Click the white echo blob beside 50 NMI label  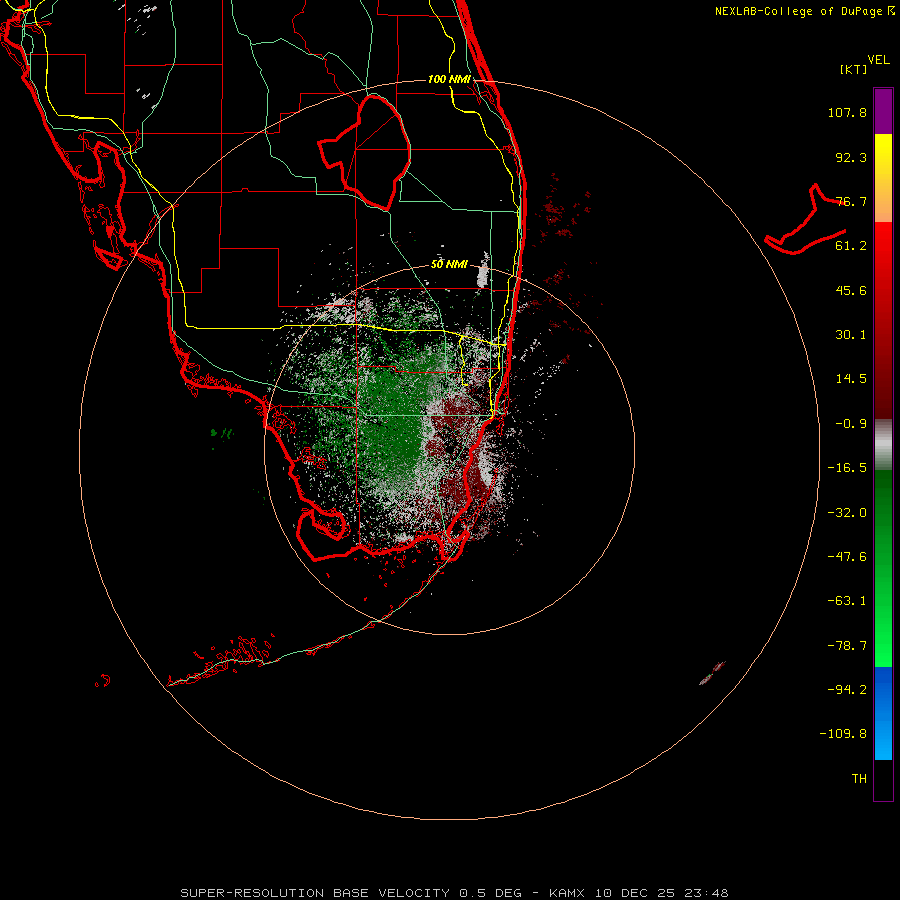click(483, 271)
